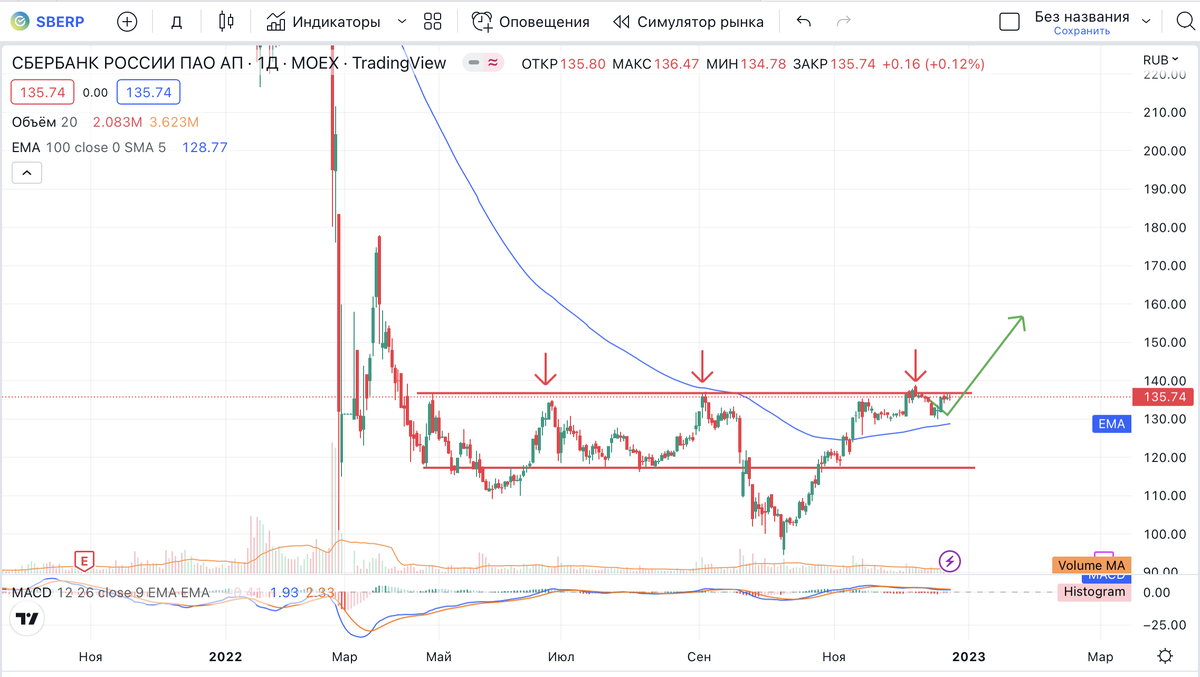Image resolution: width=1200 pixels, height=677 pixels.
Task: Redo the chart action
Action: [x=843, y=21]
